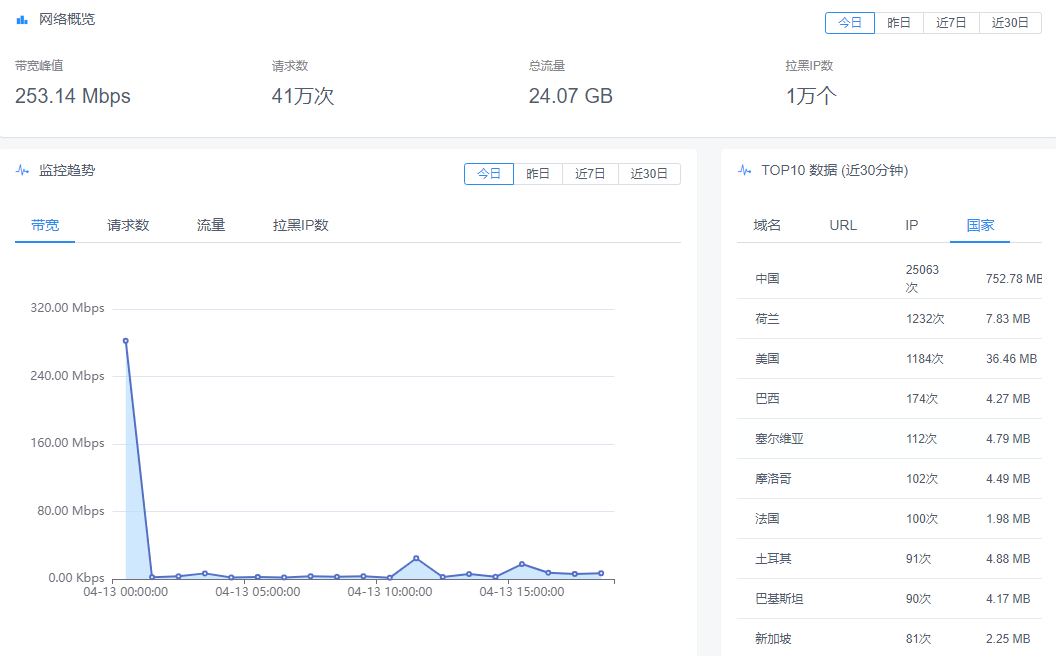The image size is (1056, 656).
Task: Click the 中国 row in country list
Action: (x=767, y=279)
